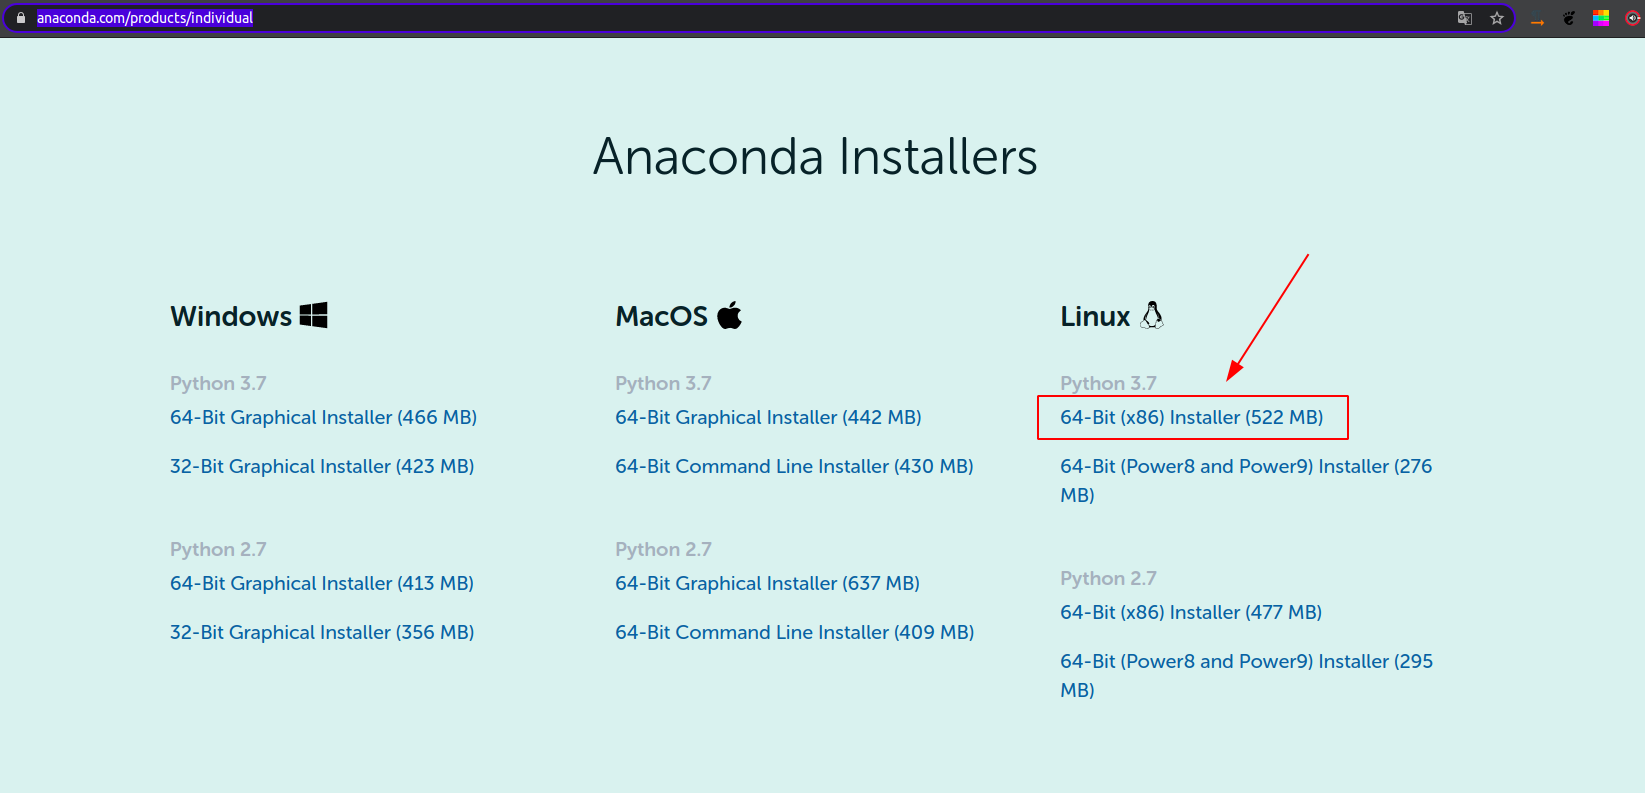Open Linux Python 2.7 64-Bit x86 Installer
1645x793 pixels.
pos(1190,612)
